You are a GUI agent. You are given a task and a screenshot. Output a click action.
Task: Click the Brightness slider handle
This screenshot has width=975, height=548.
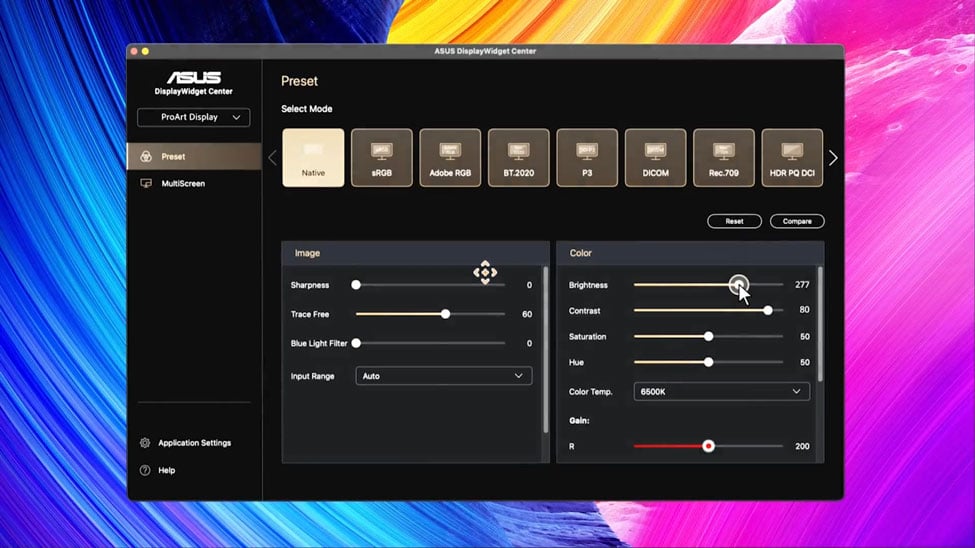click(x=739, y=285)
